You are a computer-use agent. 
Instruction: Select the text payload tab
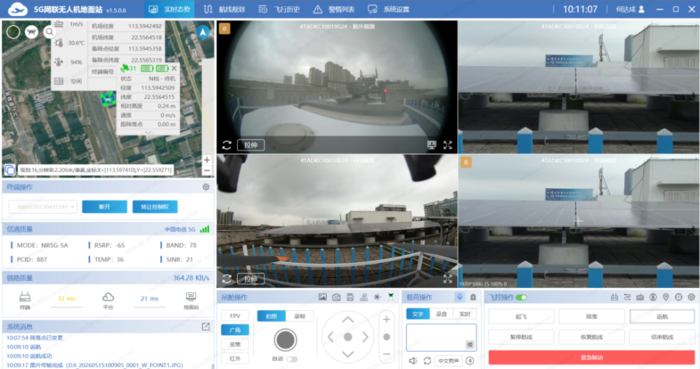point(418,314)
